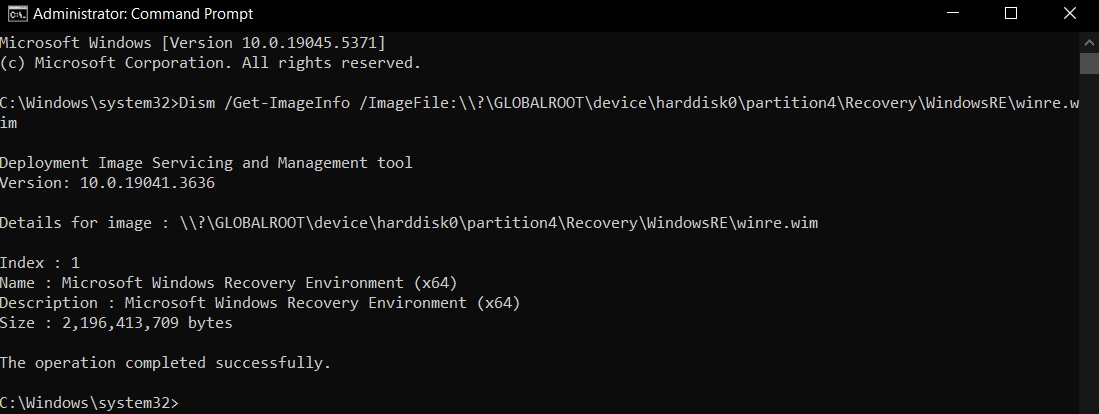Click the 'Details for image' output line
The height and width of the screenshot is (414, 1099).
tap(409, 223)
